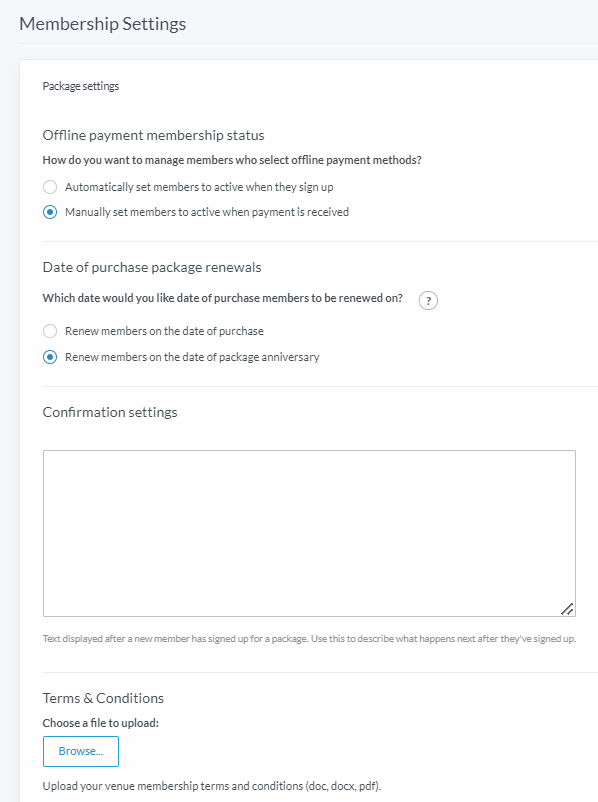
Task: Click the Choose a file to upload label
Action: pos(101,723)
